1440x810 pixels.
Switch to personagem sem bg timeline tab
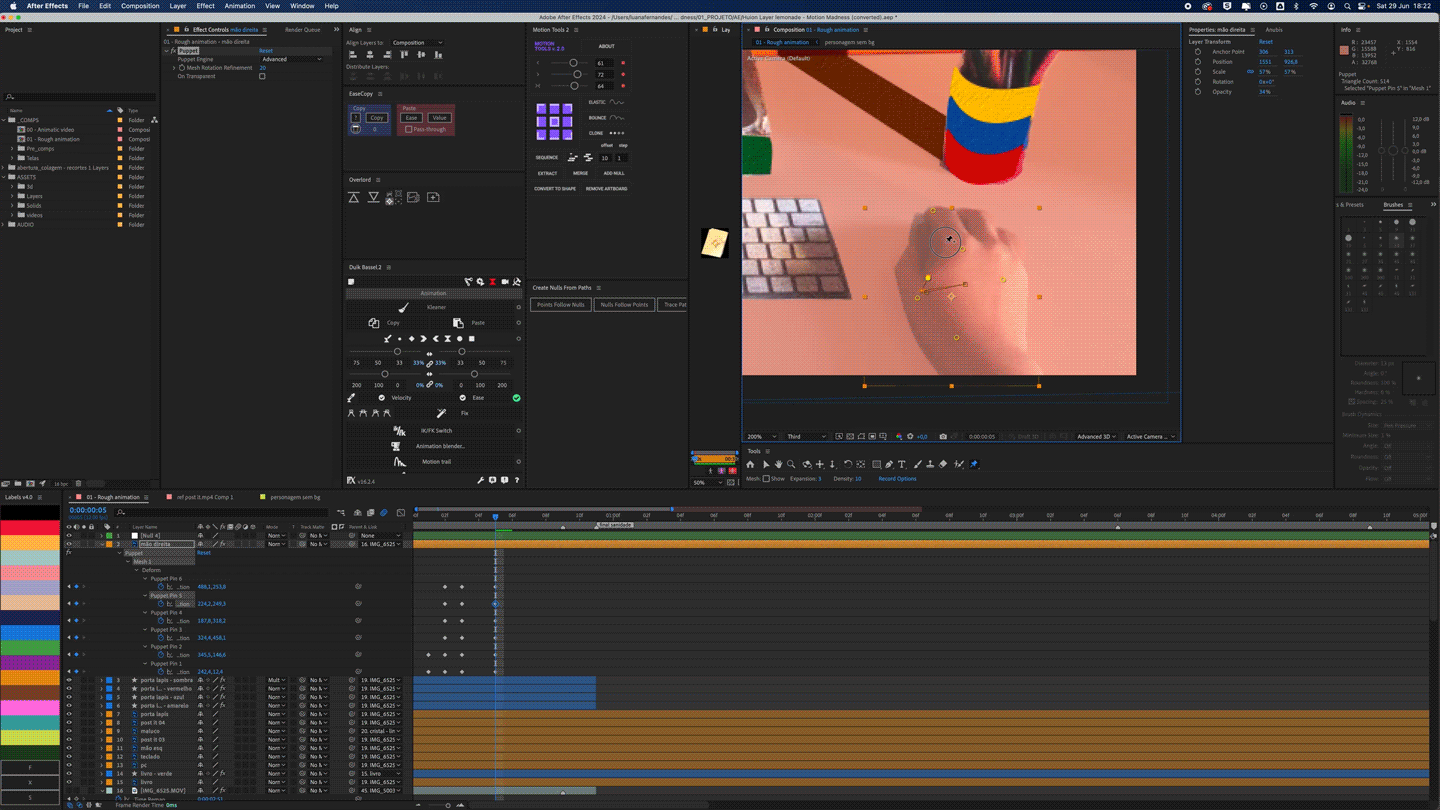pyautogui.click(x=295, y=497)
